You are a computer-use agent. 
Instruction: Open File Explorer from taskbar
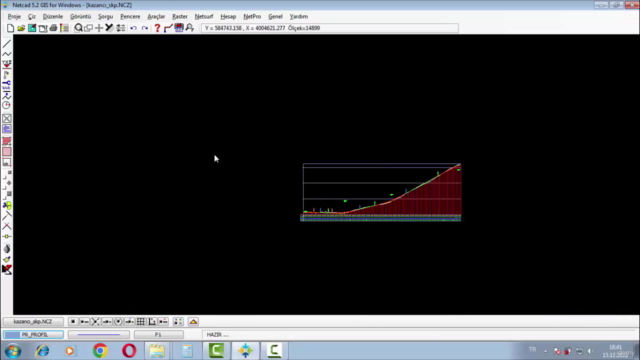point(157,351)
